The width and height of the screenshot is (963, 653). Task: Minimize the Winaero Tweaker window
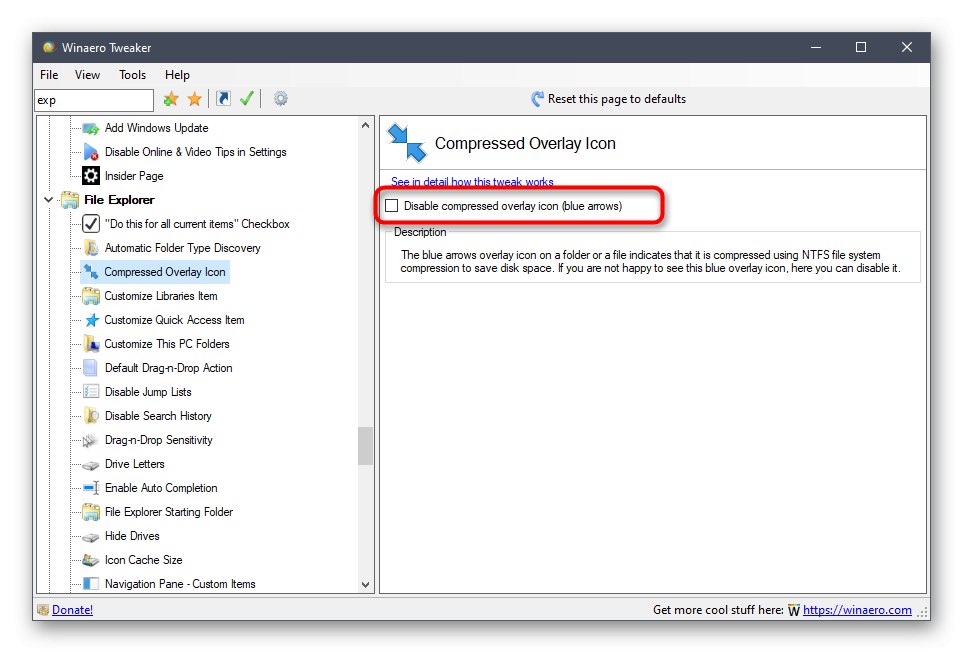816,47
